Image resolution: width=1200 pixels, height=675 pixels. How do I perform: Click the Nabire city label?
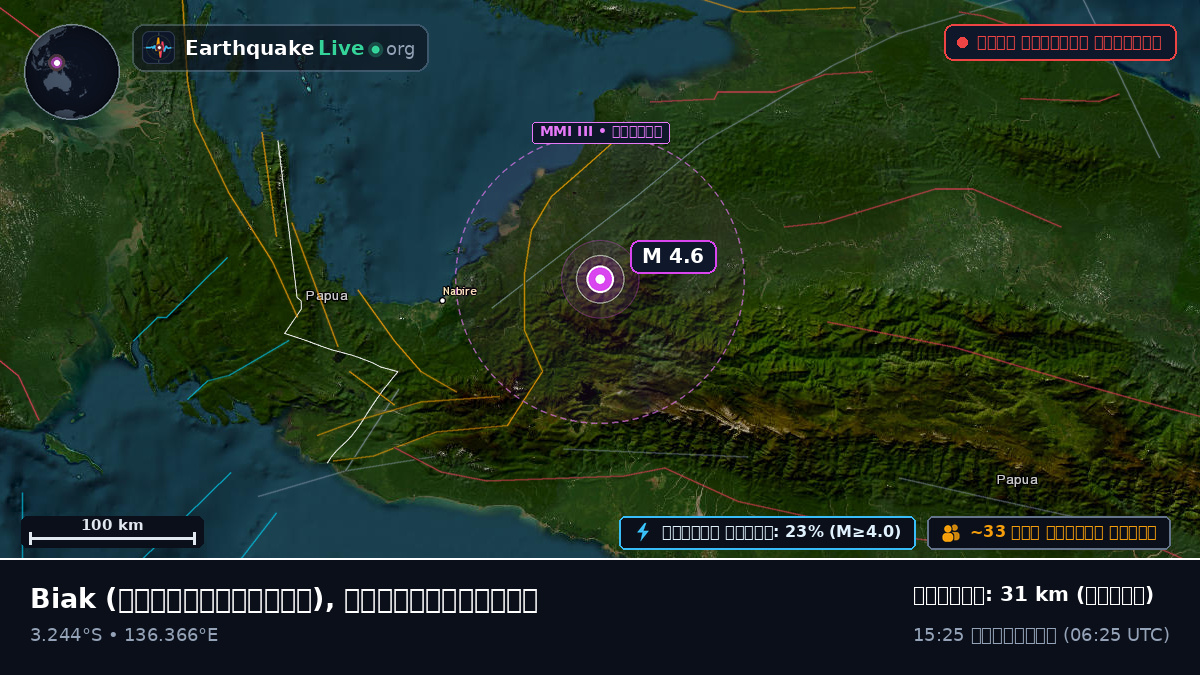pos(460,291)
